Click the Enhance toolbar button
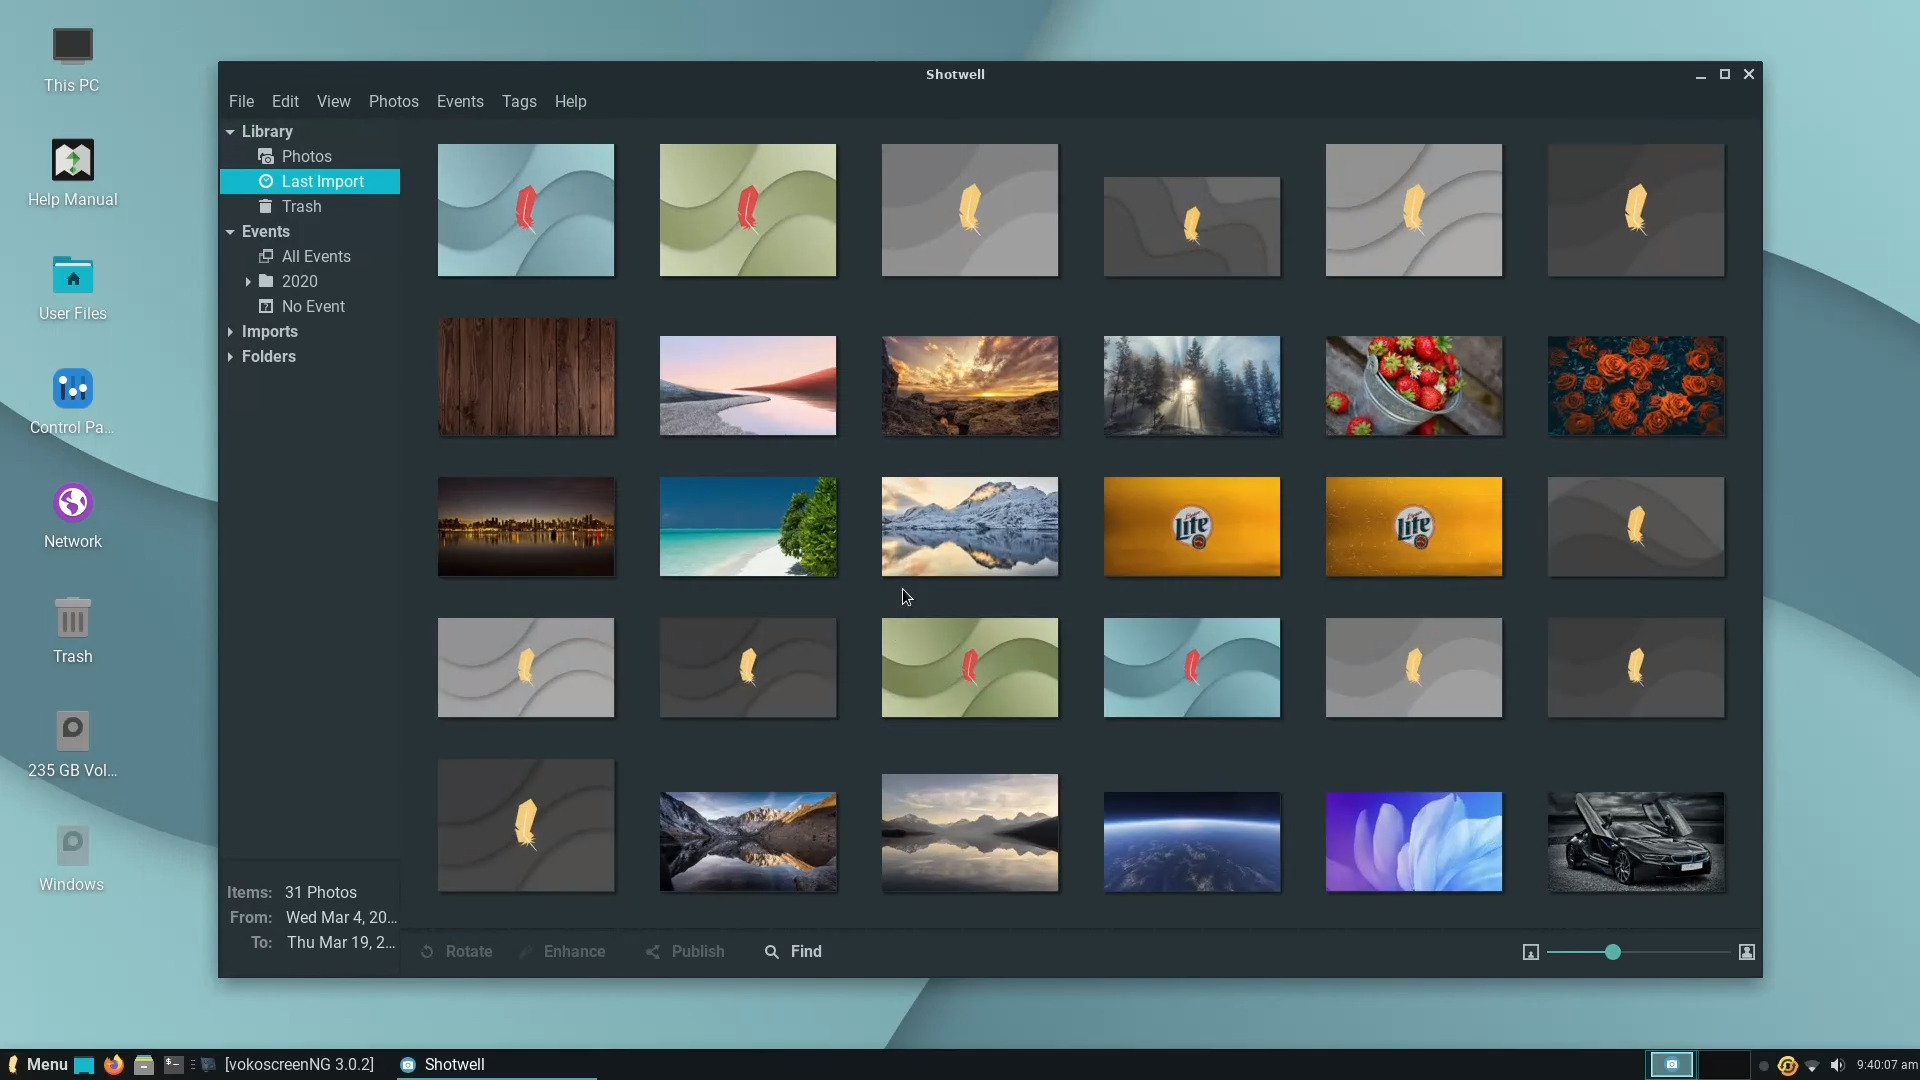The image size is (1920, 1080). pyautogui.click(x=562, y=951)
